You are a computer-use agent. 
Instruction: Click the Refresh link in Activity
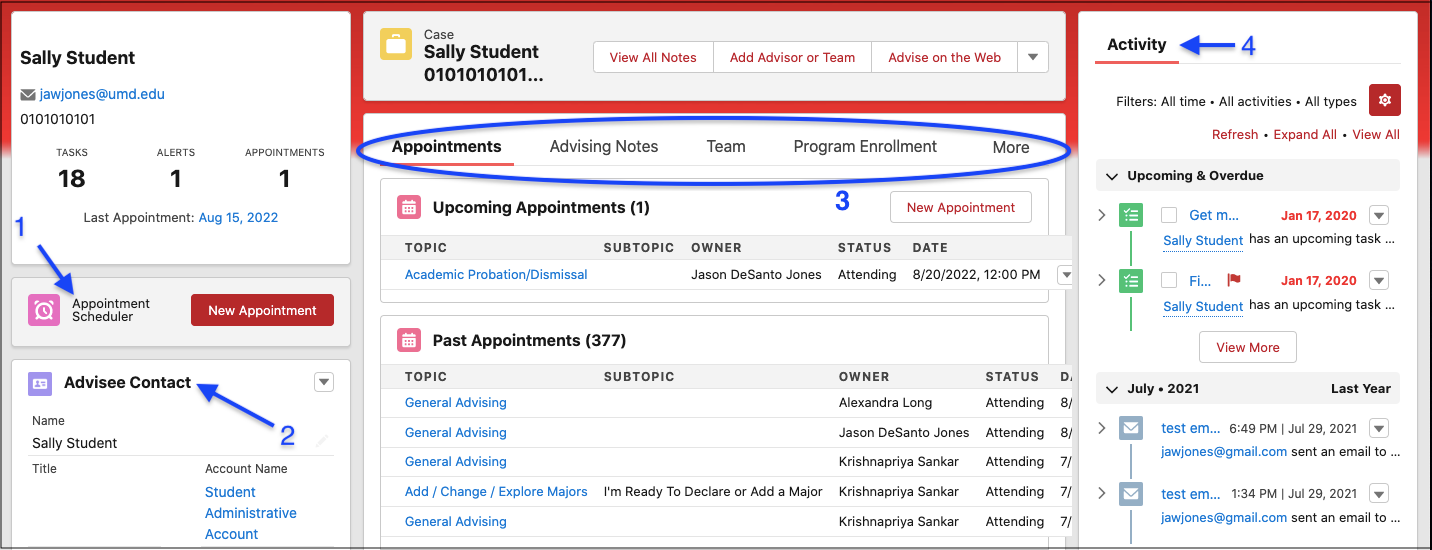pos(1235,134)
